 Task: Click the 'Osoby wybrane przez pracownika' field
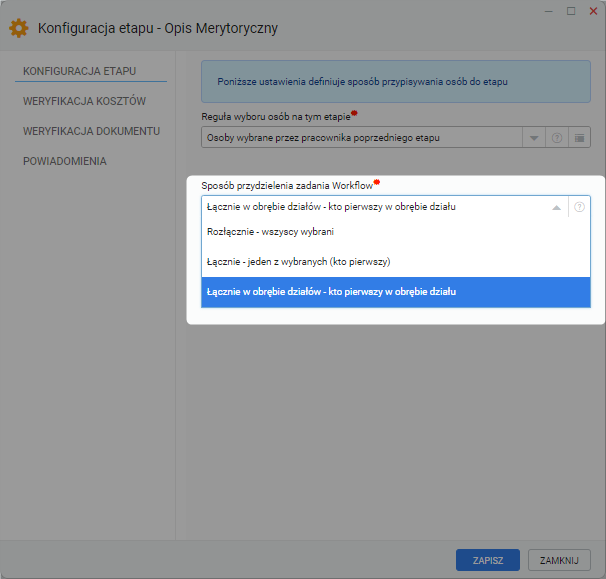coord(362,138)
